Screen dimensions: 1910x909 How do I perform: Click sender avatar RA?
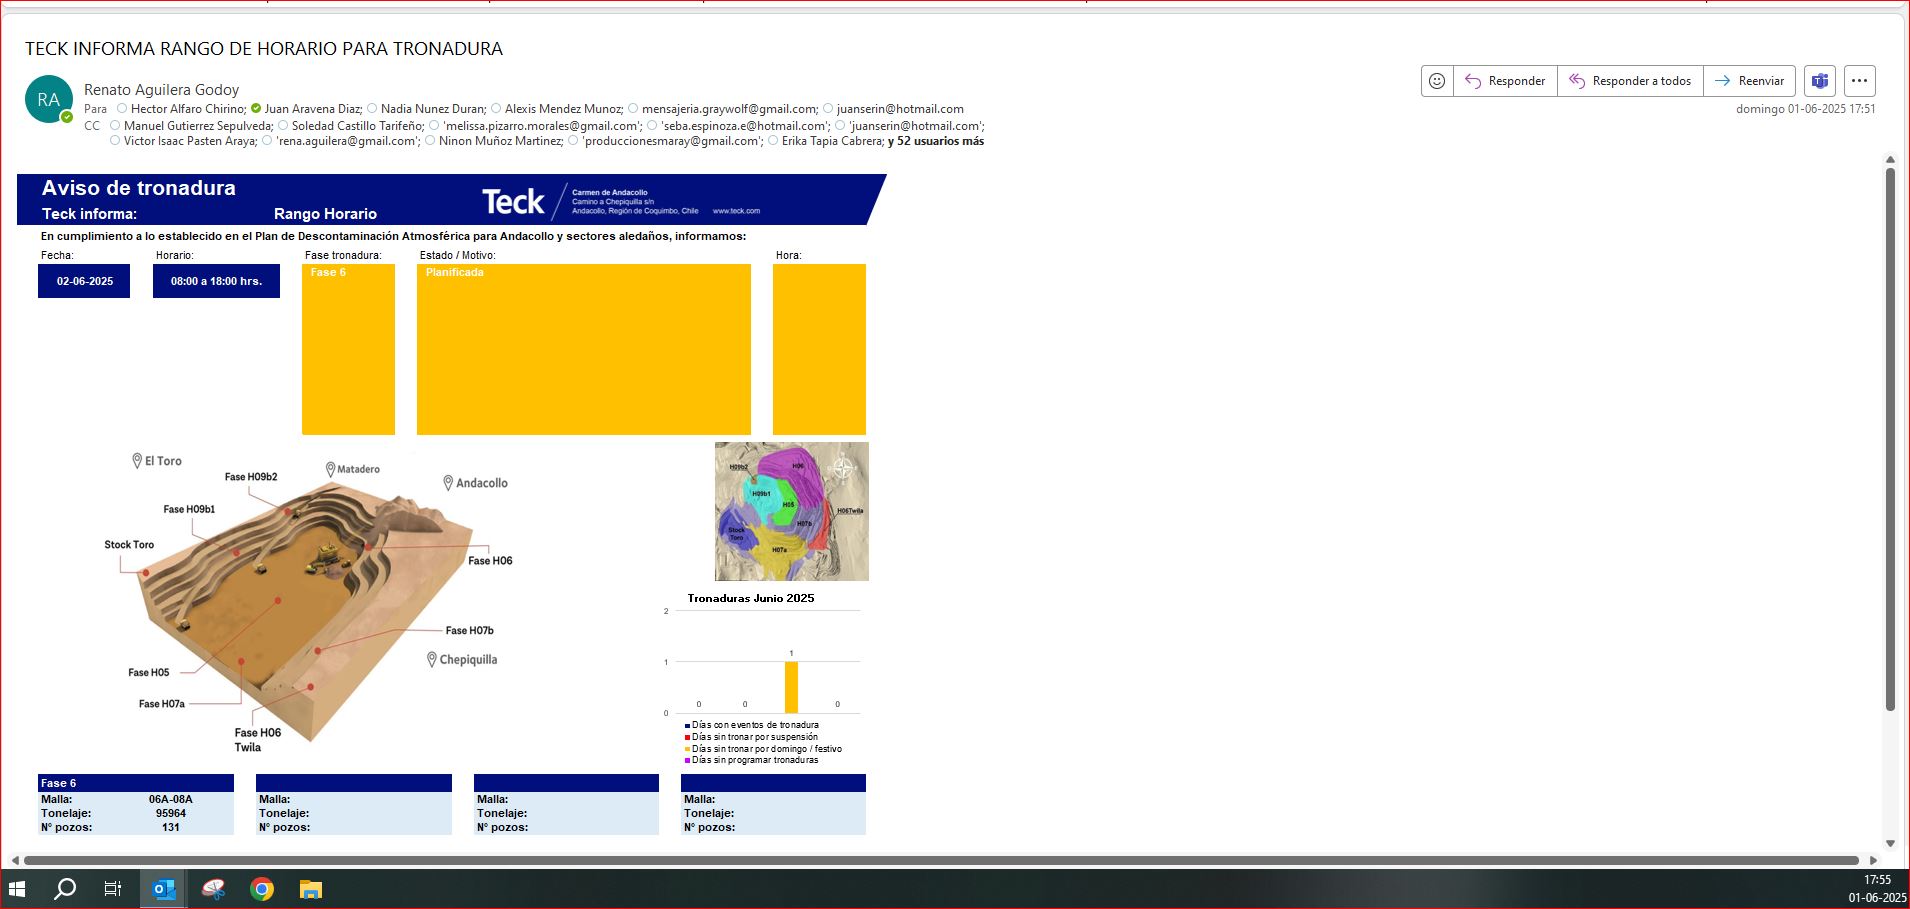point(49,100)
